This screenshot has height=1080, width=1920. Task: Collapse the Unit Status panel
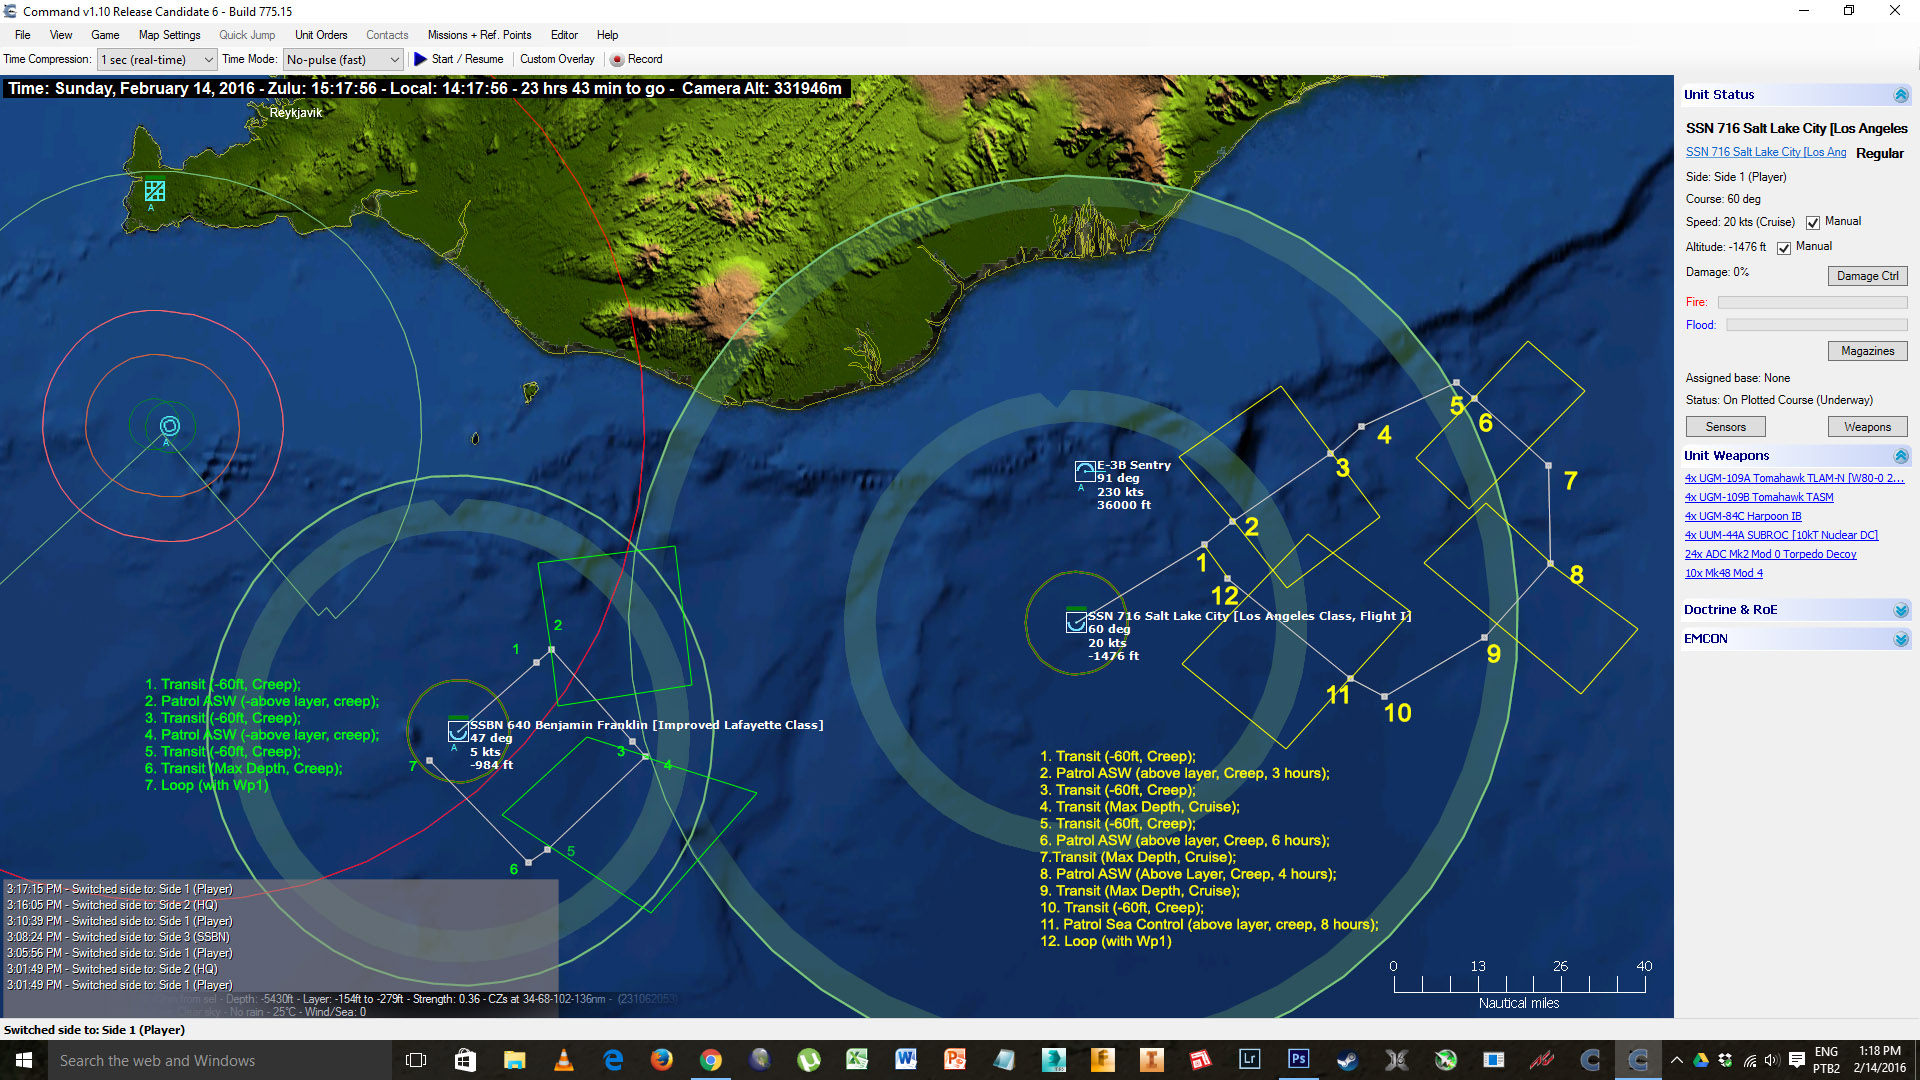[x=1900, y=95]
